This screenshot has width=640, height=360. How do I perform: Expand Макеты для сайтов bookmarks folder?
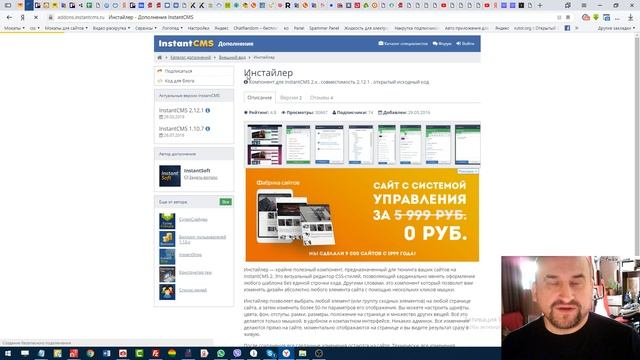coord(66,28)
